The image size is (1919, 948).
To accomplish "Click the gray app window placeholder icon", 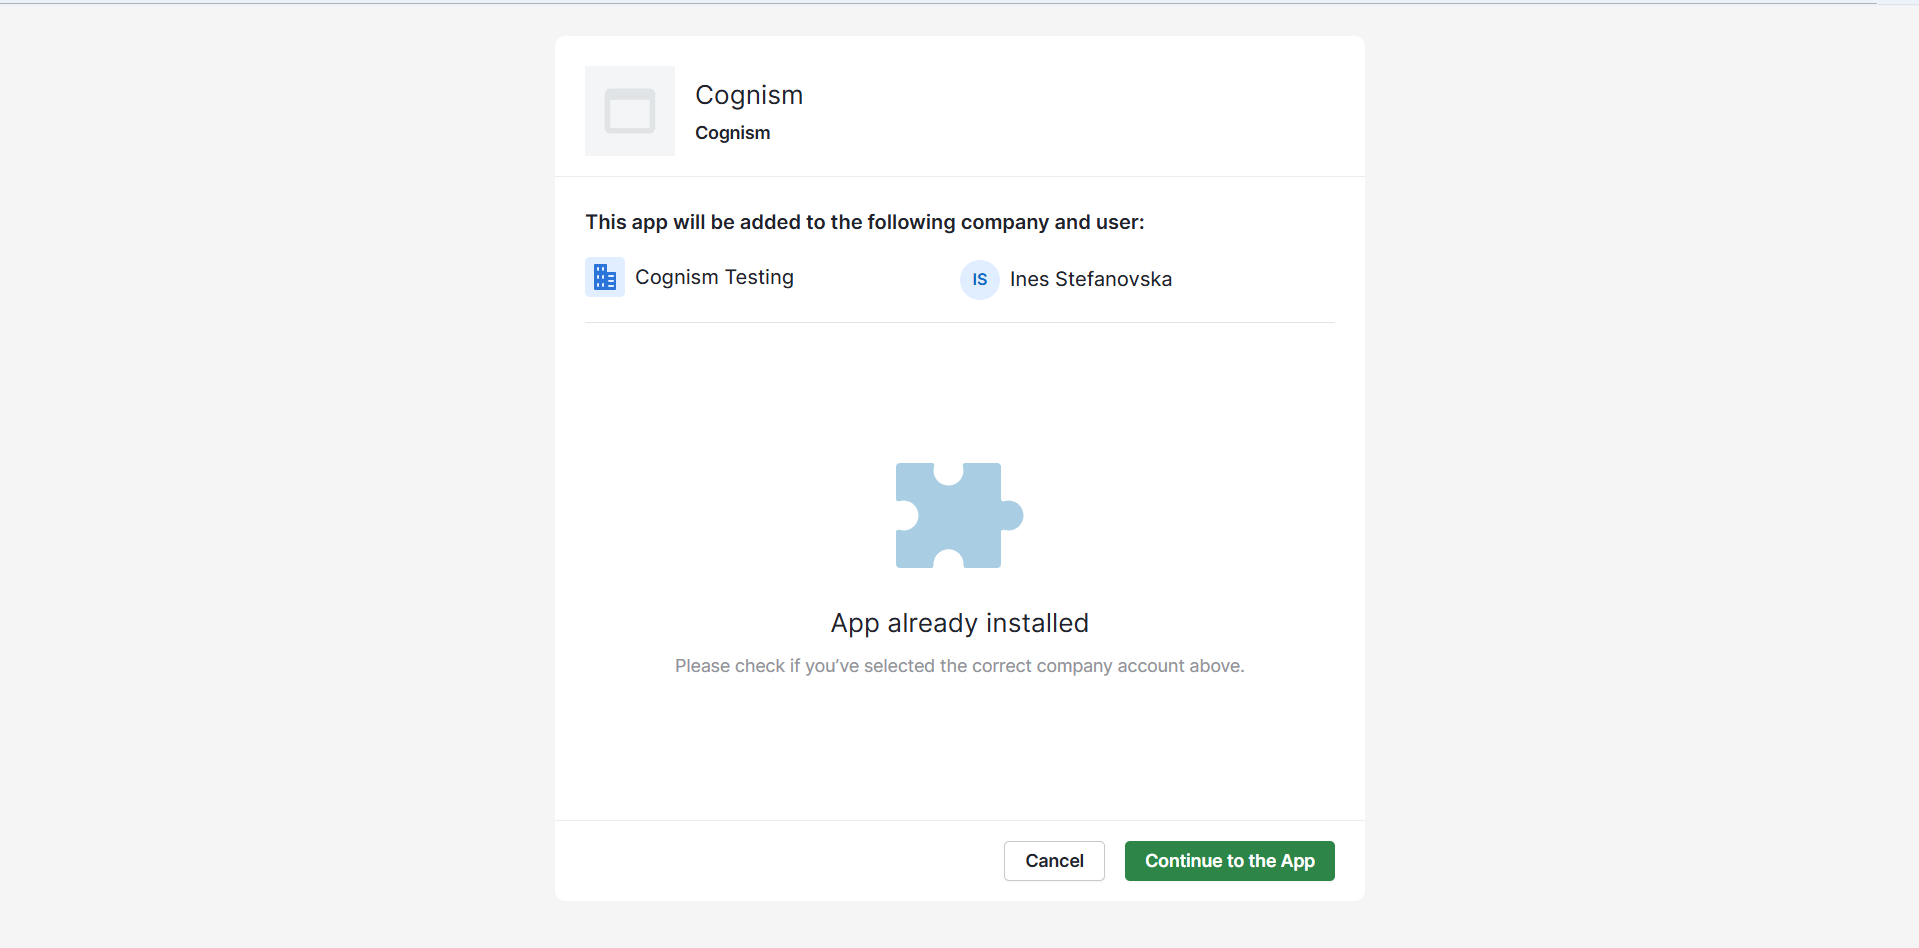I will pos(630,111).
